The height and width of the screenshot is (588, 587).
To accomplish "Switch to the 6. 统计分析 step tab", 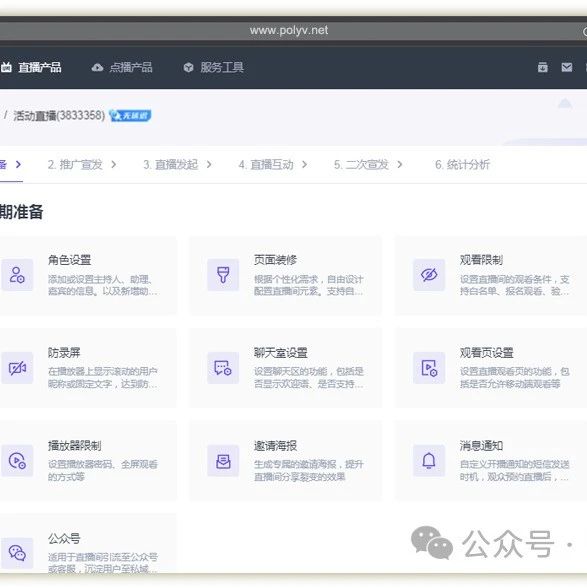I will (462, 165).
